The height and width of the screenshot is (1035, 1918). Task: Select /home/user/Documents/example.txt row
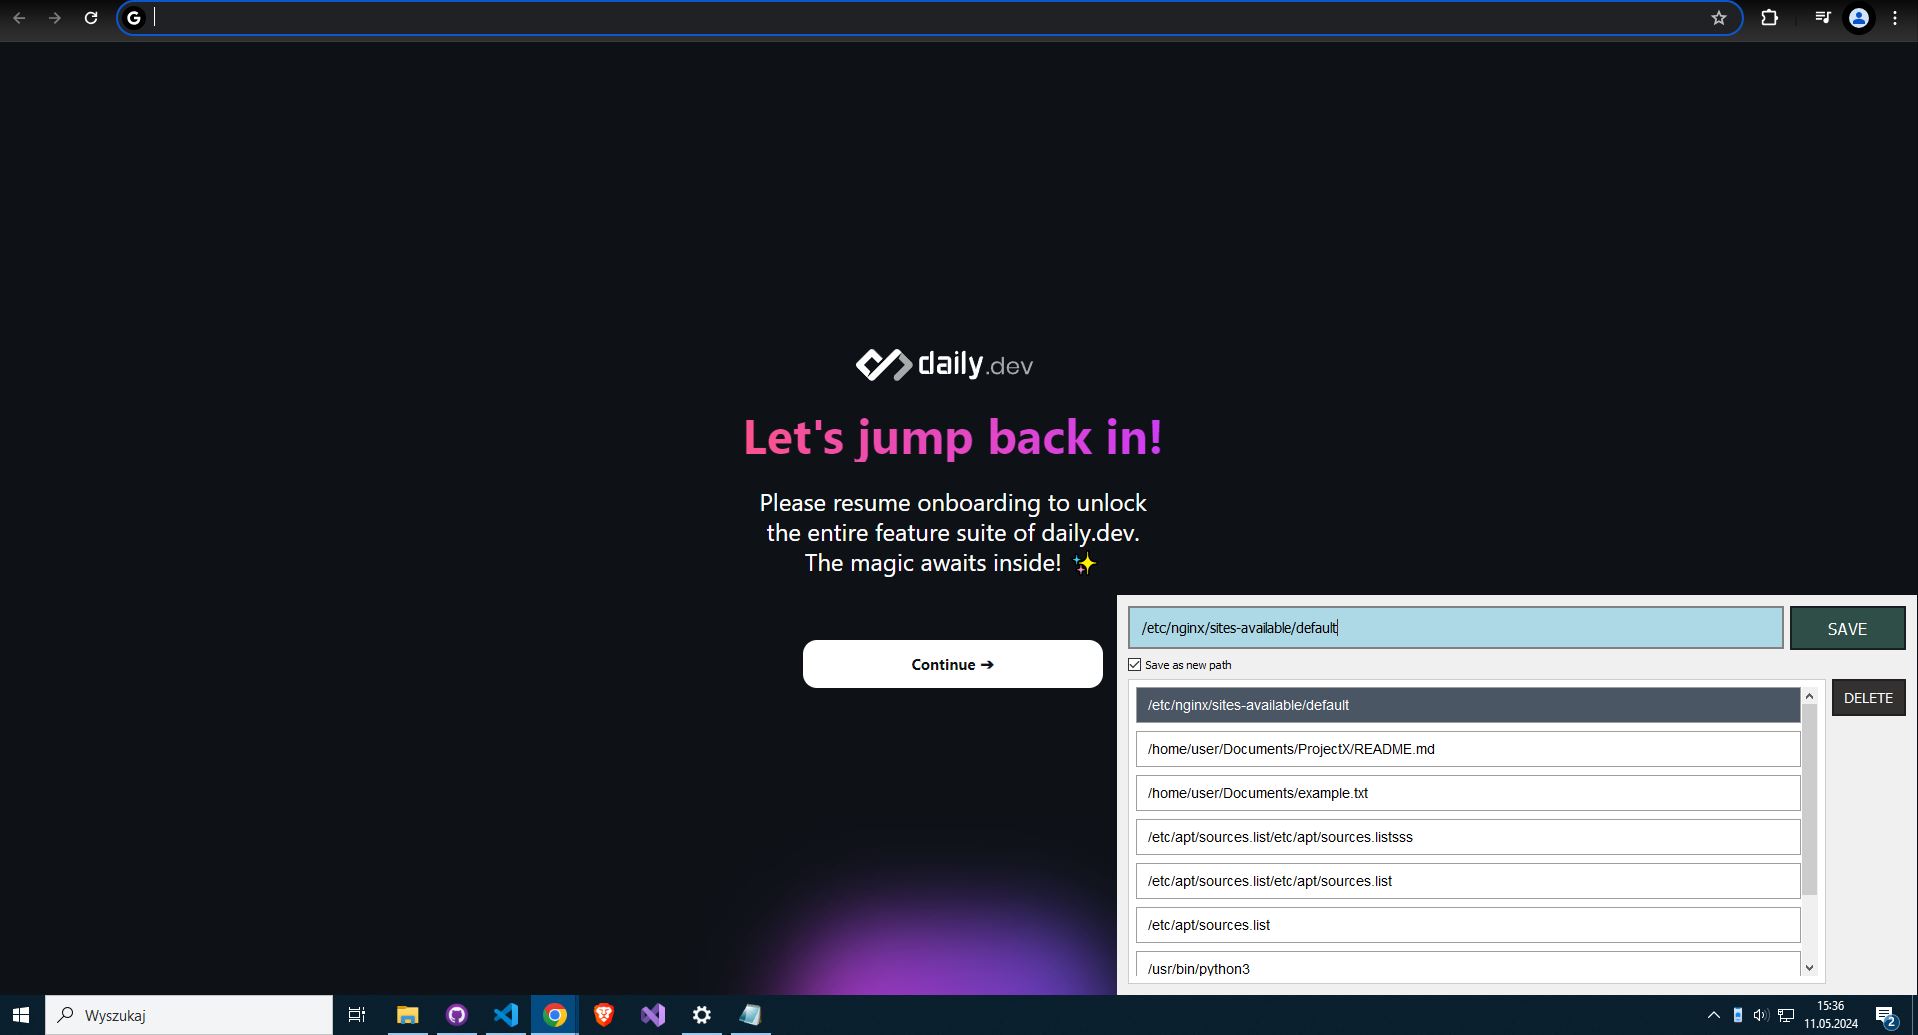point(1468,793)
